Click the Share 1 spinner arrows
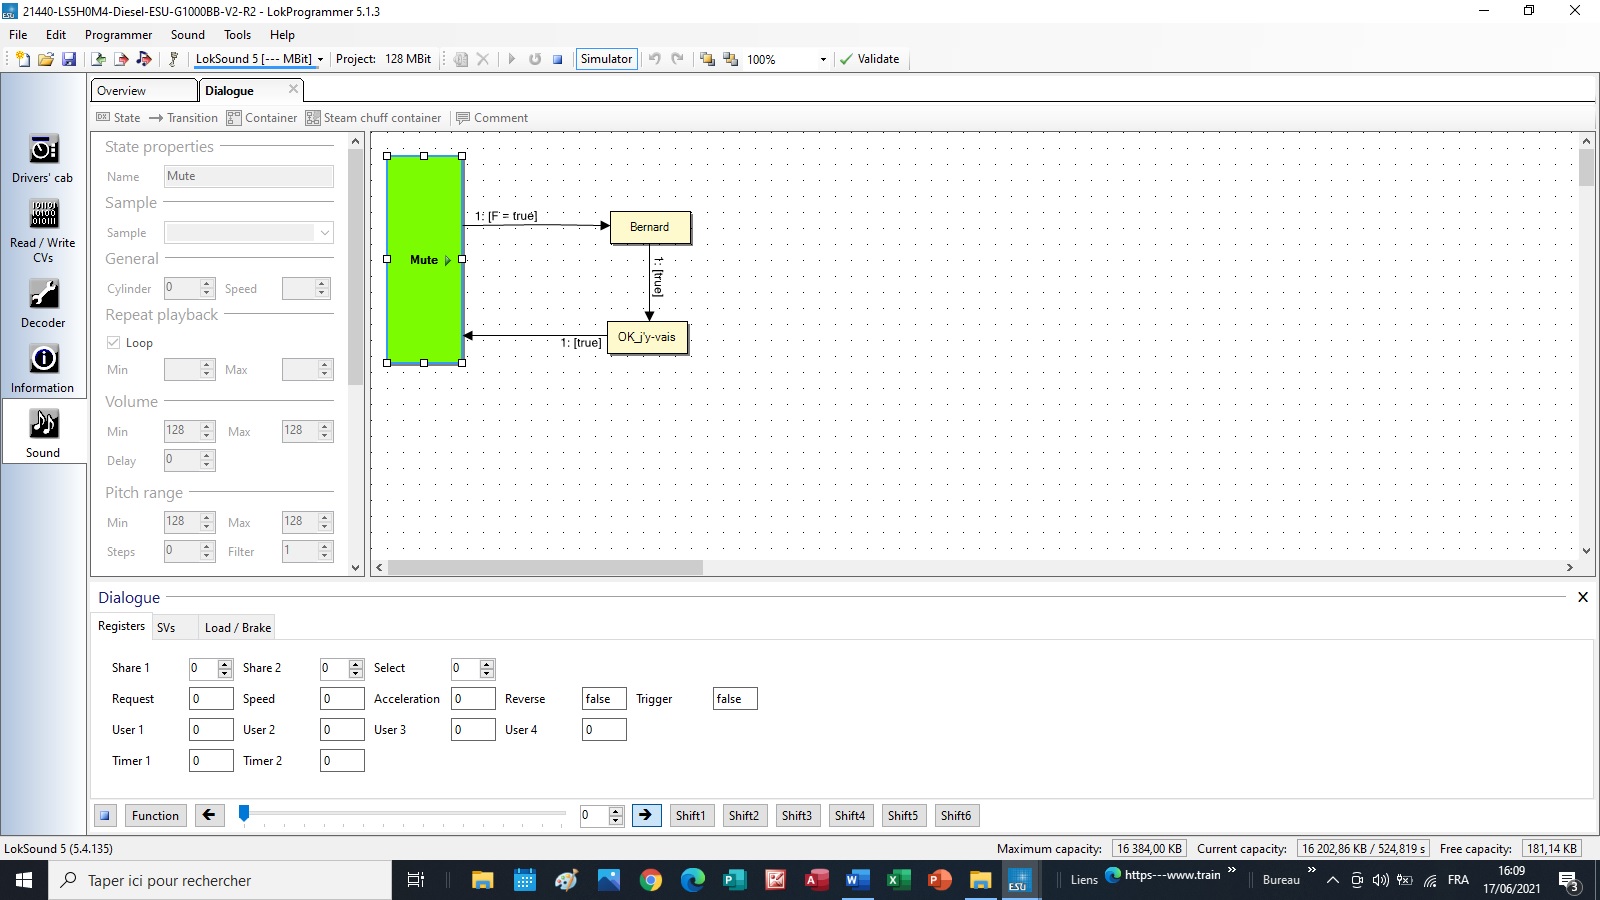 click(225, 668)
